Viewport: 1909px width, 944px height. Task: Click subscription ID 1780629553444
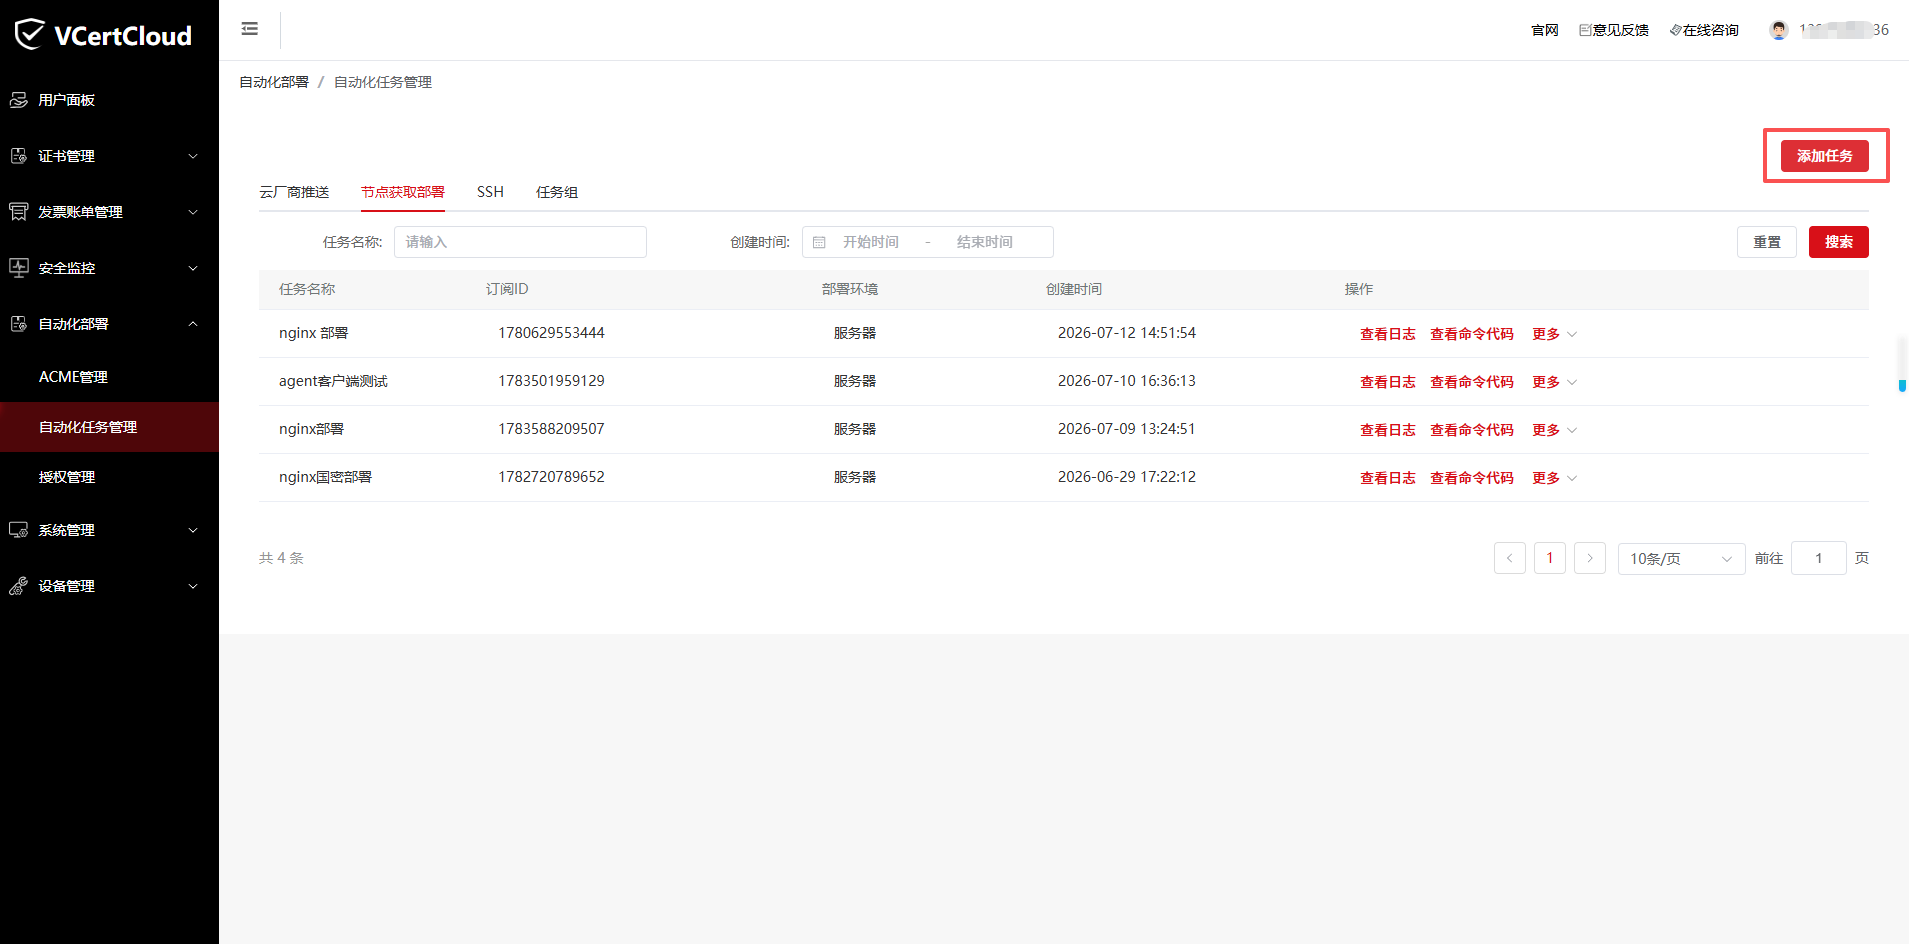coord(551,333)
